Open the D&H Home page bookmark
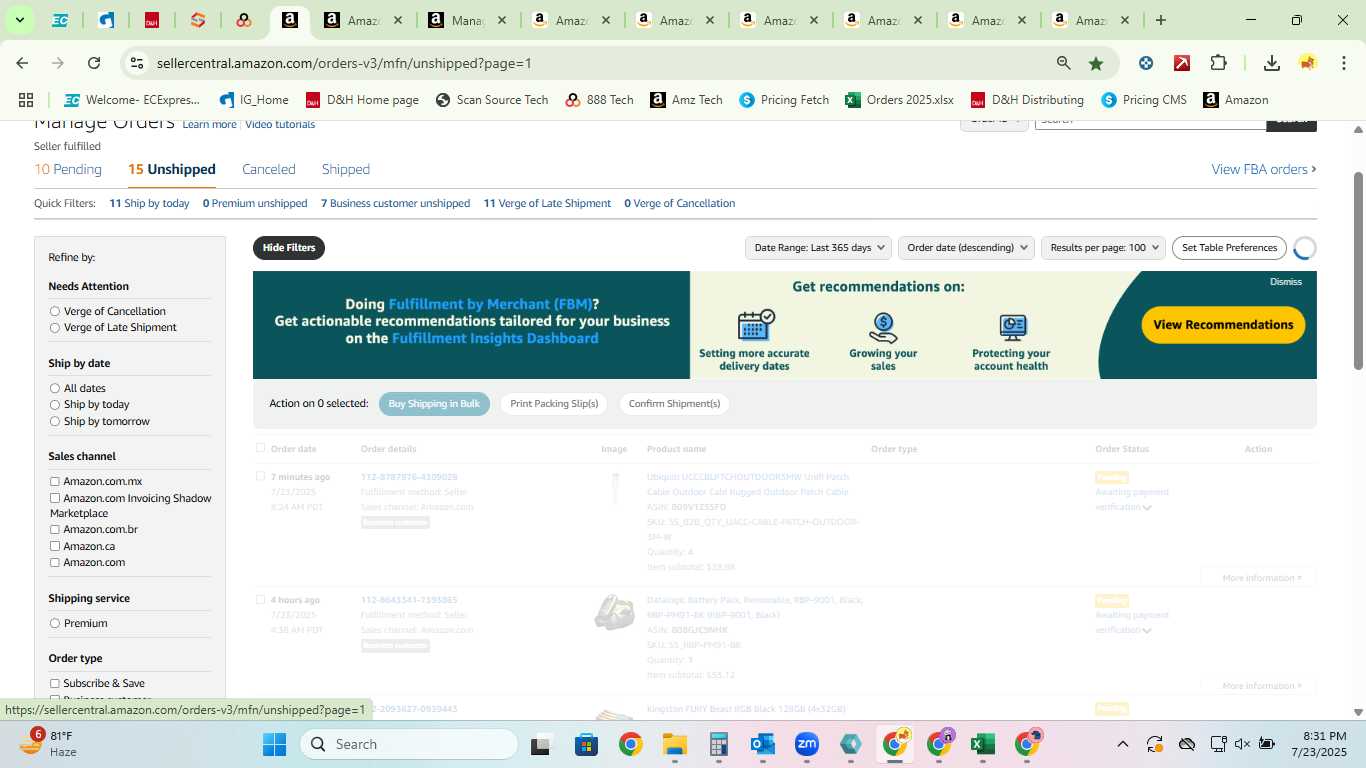The width and height of the screenshot is (1366, 768). (362, 100)
